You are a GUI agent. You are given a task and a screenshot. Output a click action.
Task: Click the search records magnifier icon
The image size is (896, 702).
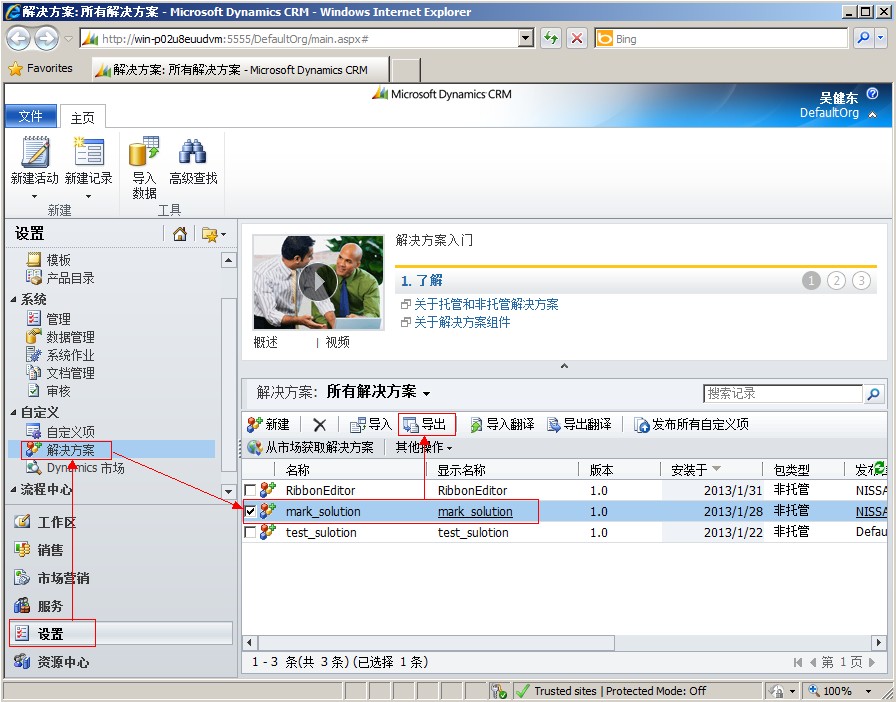pyautogui.click(x=873, y=393)
